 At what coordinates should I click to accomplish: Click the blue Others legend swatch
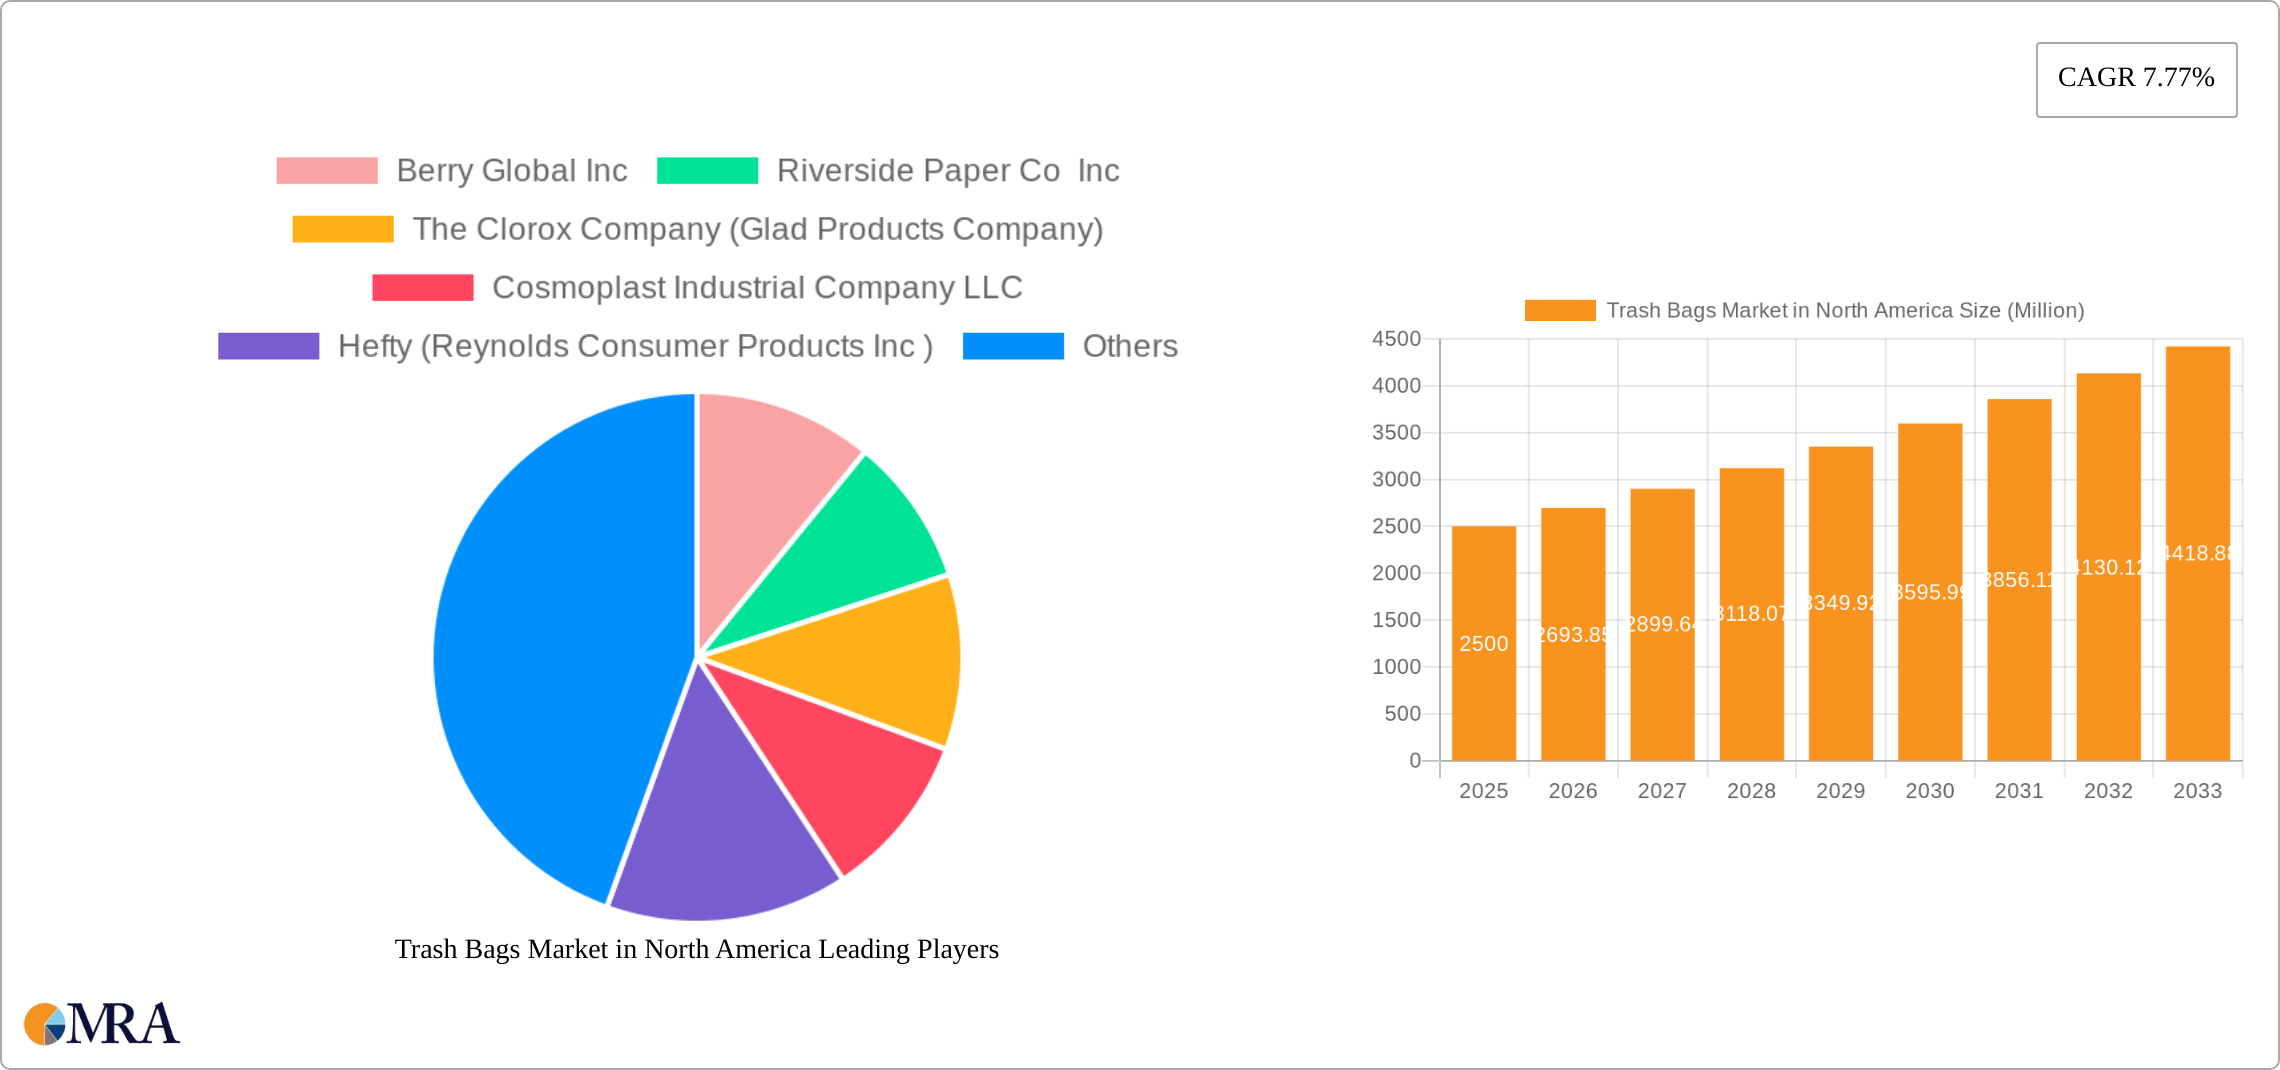pos(1012,346)
